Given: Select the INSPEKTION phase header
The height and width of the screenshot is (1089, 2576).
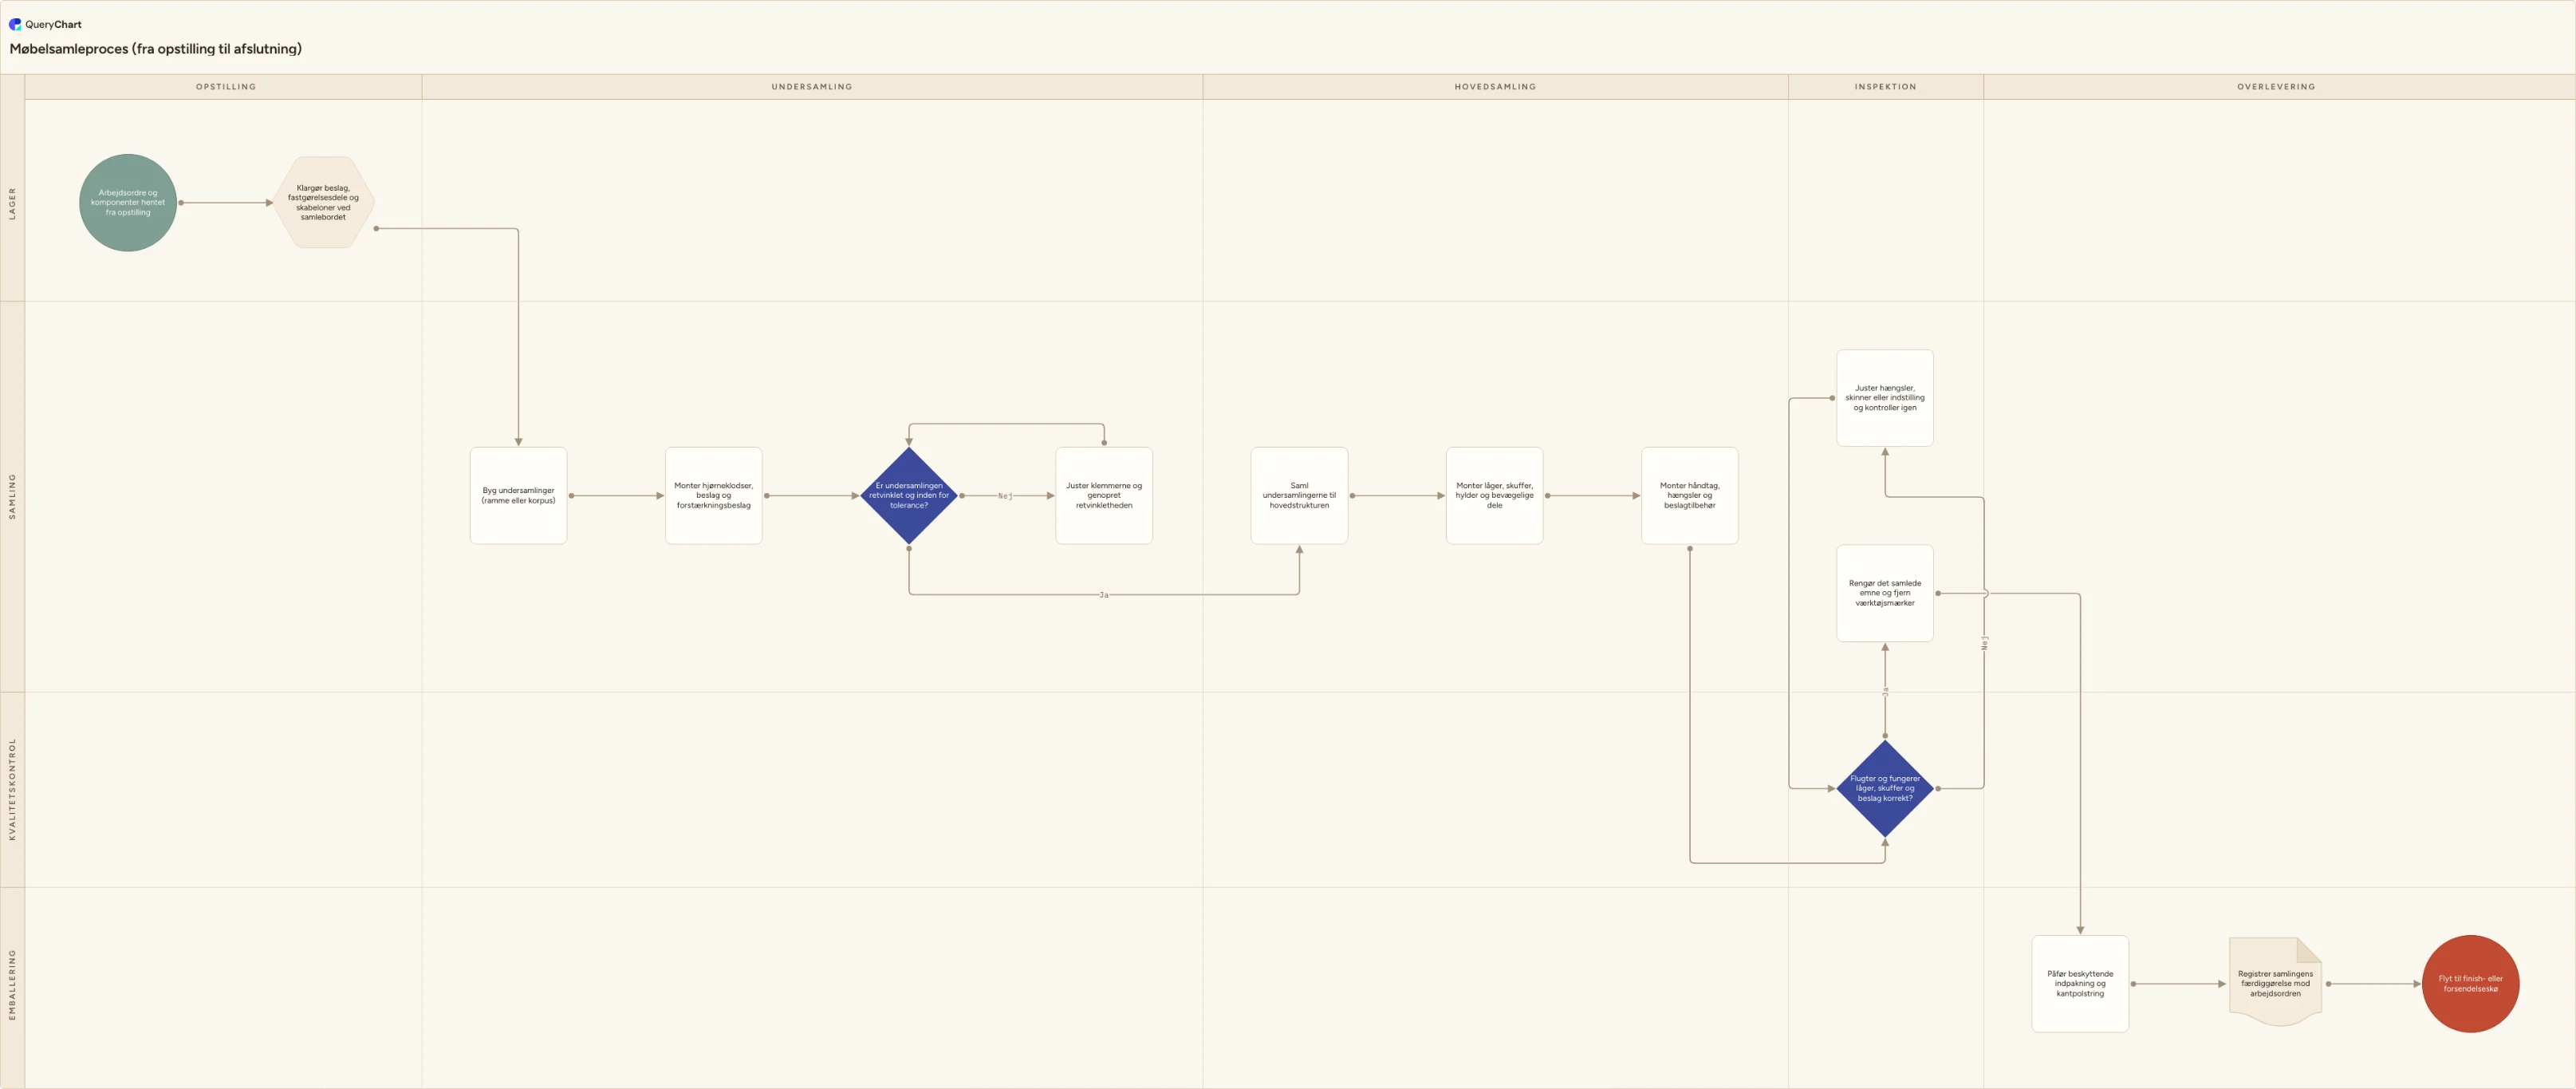Looking at the screenshot, I should coord(1886,87).
